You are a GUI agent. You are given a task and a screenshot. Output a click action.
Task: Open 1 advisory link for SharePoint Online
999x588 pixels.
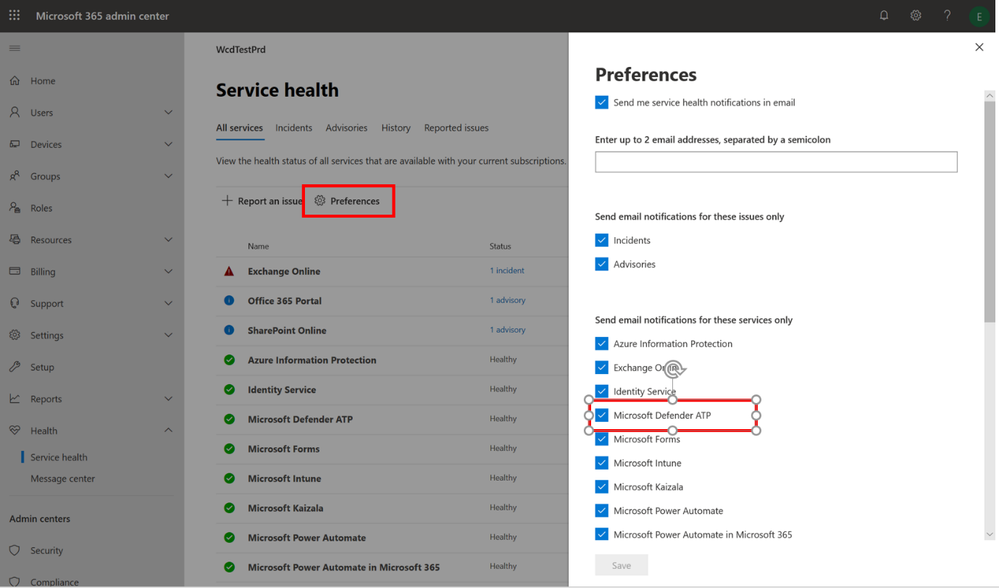[508, 330]
